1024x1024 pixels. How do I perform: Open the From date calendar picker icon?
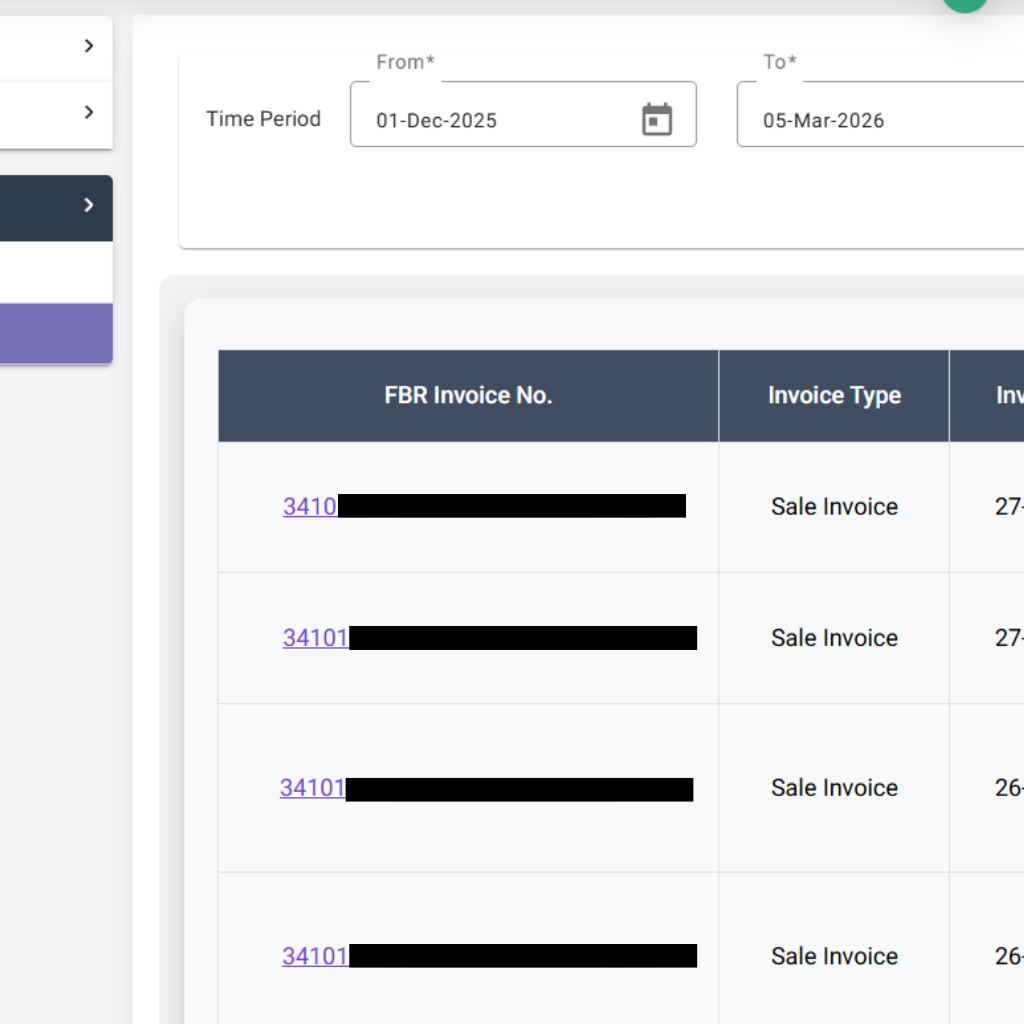point(656,119)
